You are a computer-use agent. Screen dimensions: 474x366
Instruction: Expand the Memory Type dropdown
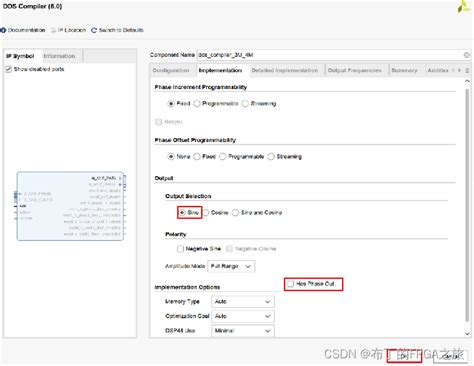tap(243, 302)
